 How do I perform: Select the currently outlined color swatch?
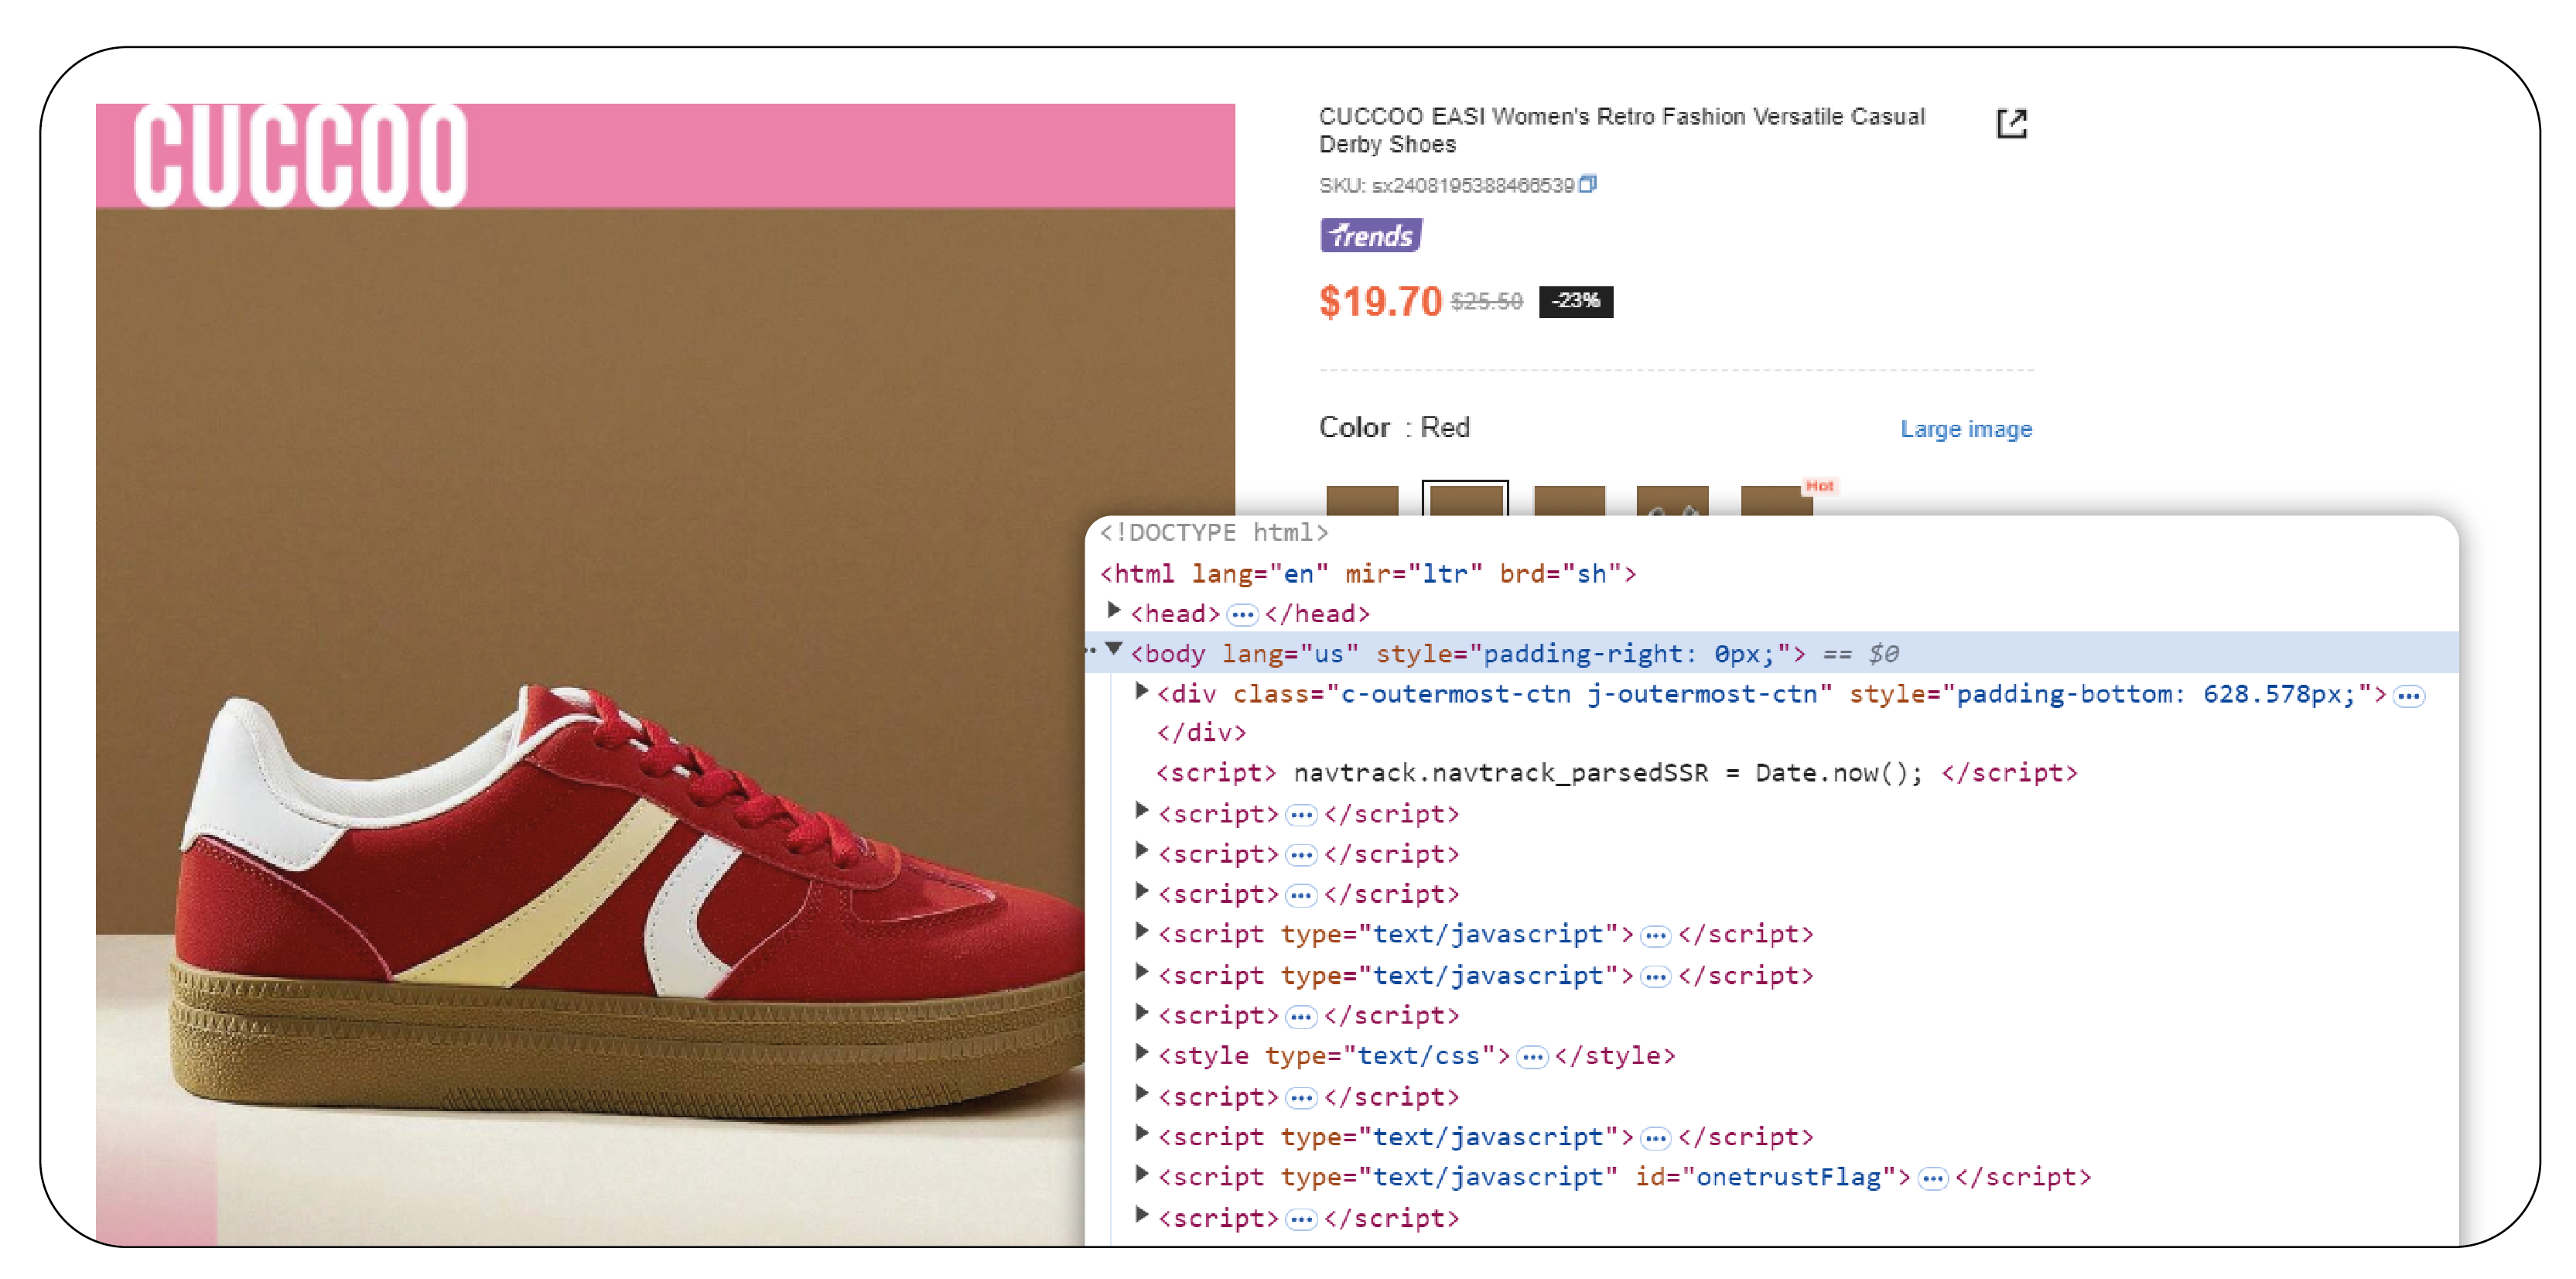coord(1465,498)
